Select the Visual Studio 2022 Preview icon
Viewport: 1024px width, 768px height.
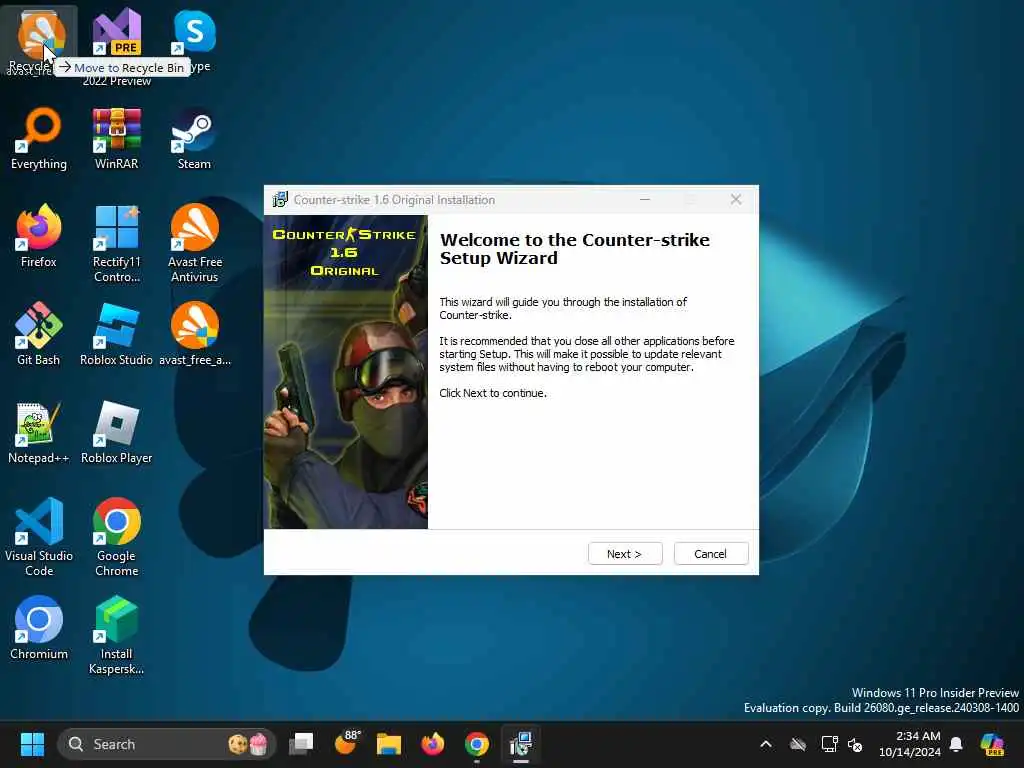(117, 46)
